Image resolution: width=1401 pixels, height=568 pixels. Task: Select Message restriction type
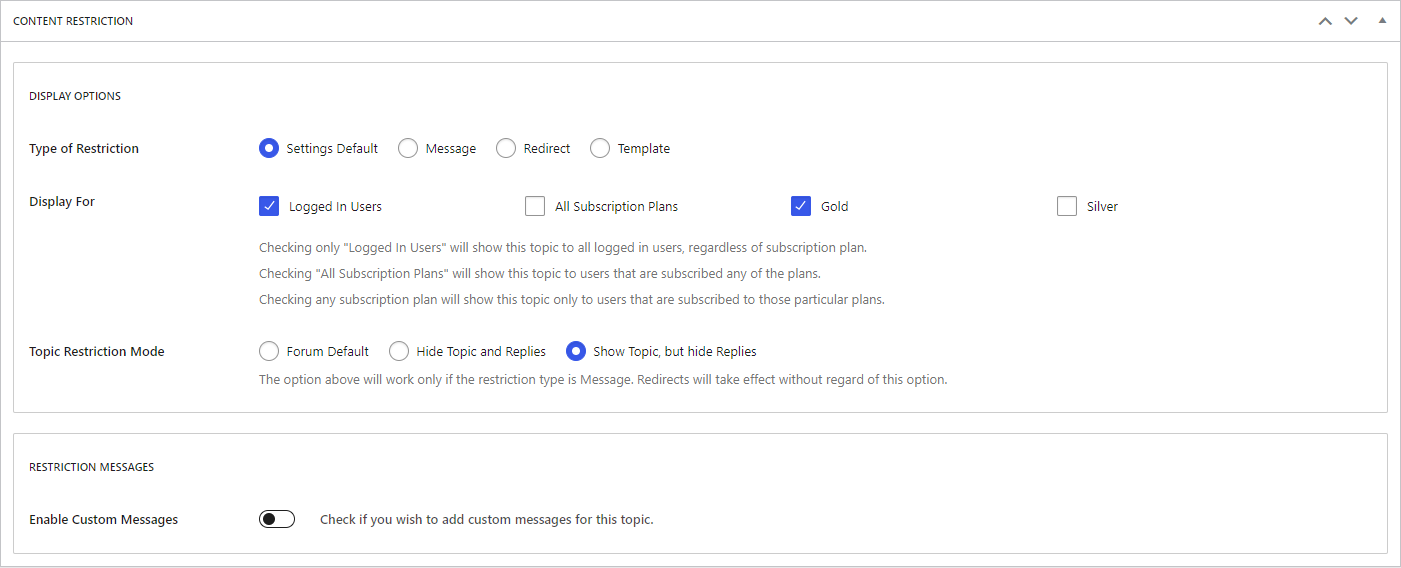pos(407,148)
